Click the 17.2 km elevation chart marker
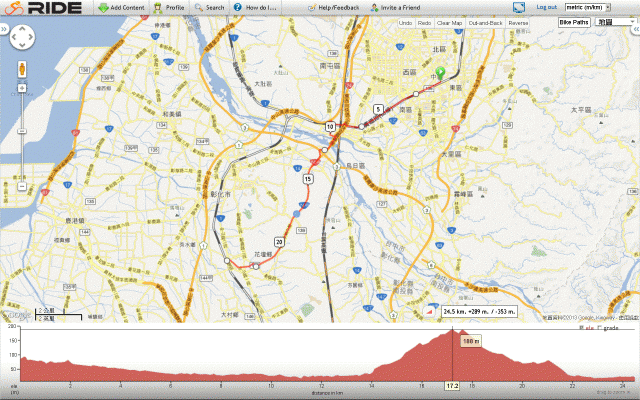 click(452, 385)
